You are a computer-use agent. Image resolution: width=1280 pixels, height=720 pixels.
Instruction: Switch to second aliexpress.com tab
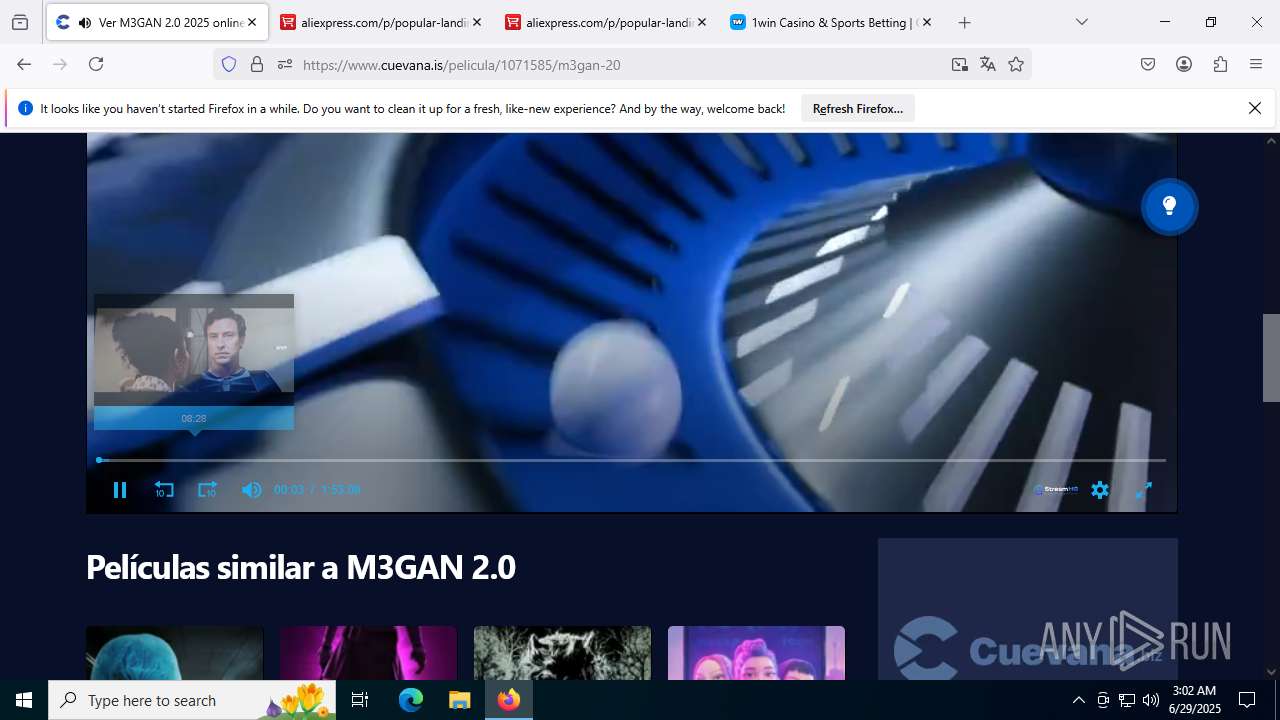pos(607,22)
